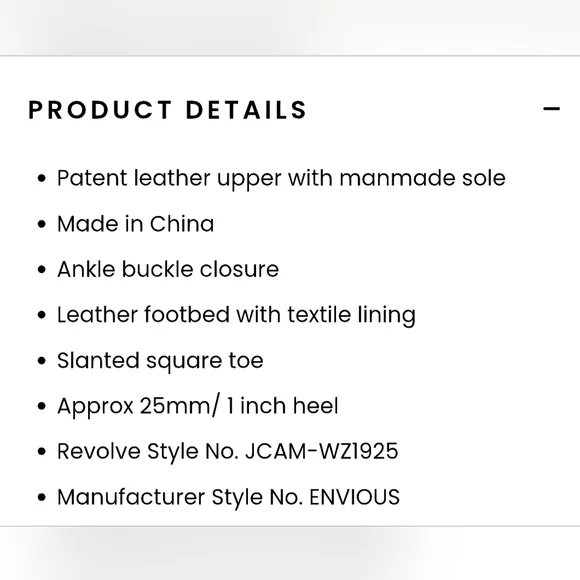Click the bullet before Slanted square toe
580x580 pixels.
pyautogui.click(x=42, y=361)
